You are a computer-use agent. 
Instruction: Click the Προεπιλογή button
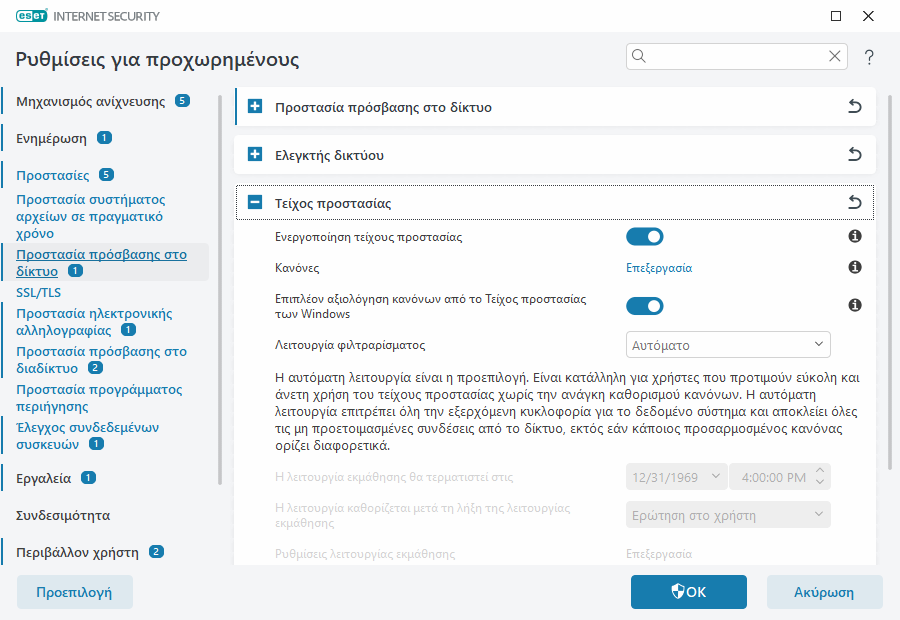click(74, 591)
